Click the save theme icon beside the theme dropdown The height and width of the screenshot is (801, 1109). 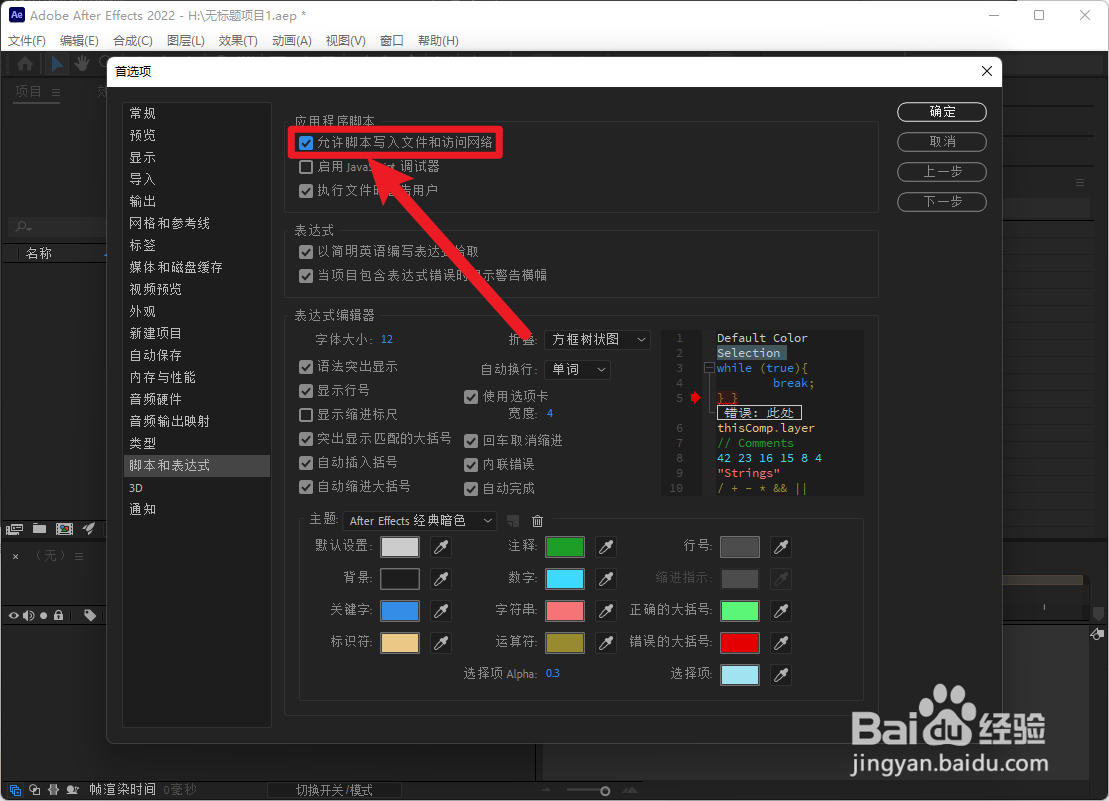pos(513,521)
